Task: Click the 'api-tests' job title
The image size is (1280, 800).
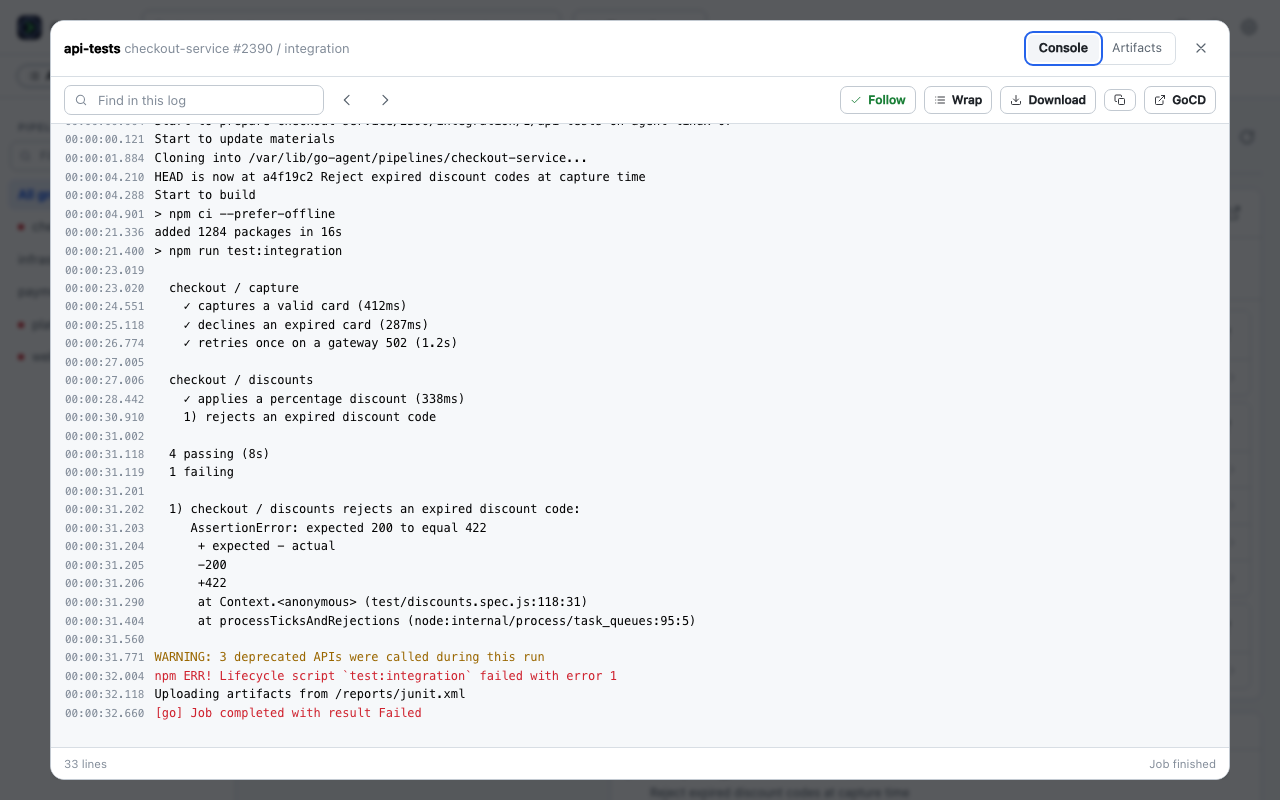Action: (x=92, y=48)
